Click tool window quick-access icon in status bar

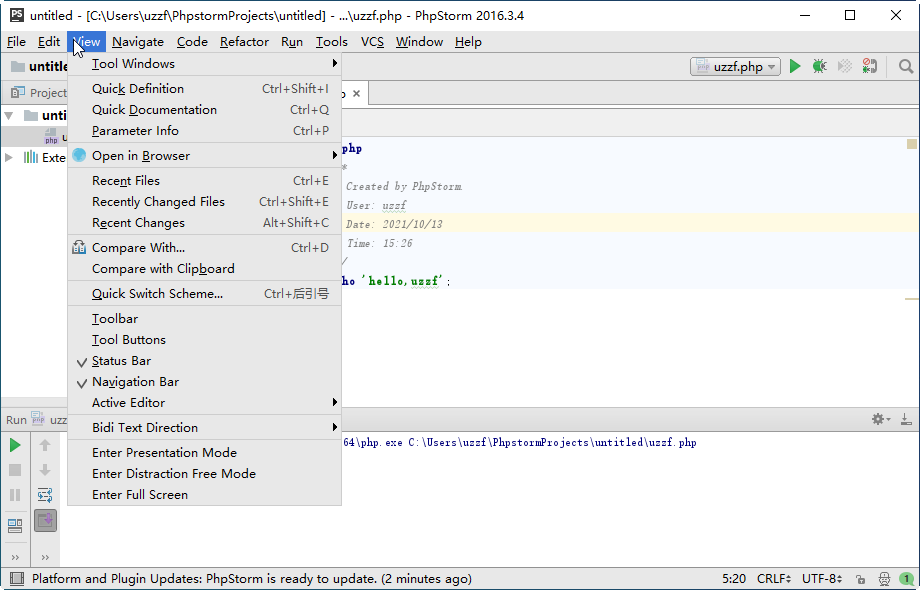click(17, 579)
